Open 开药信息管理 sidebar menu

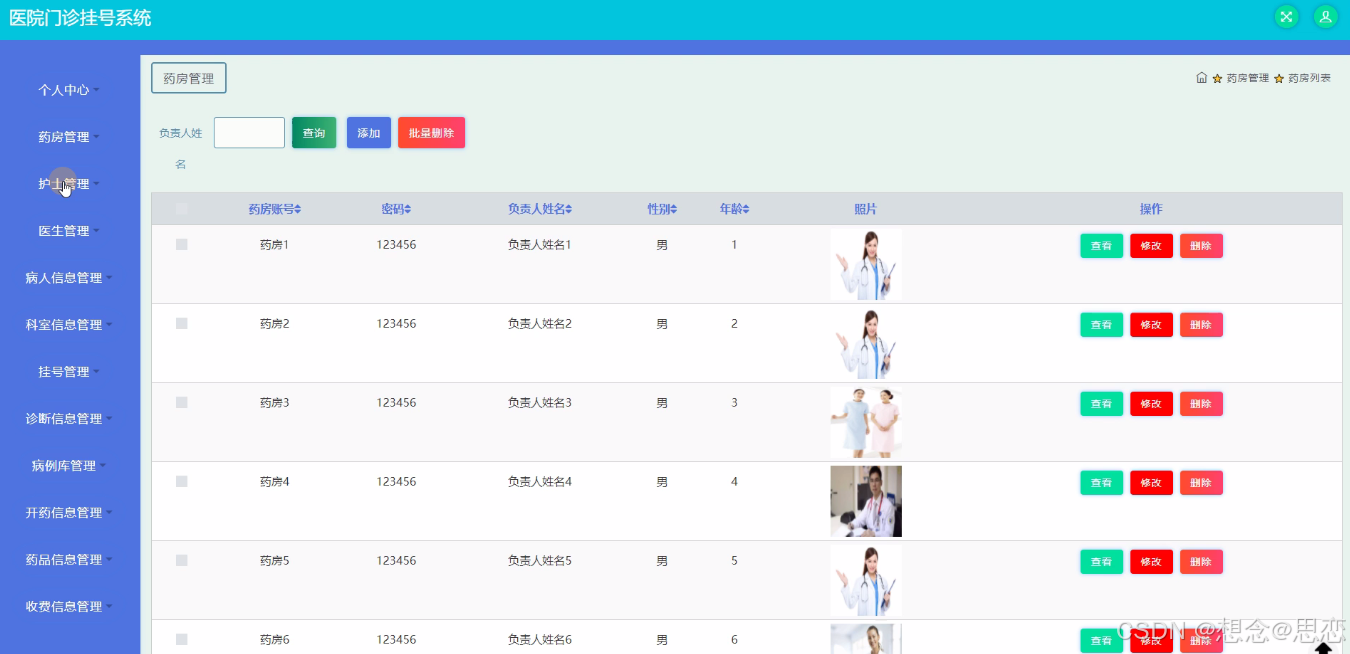click(x=69, y=513)
